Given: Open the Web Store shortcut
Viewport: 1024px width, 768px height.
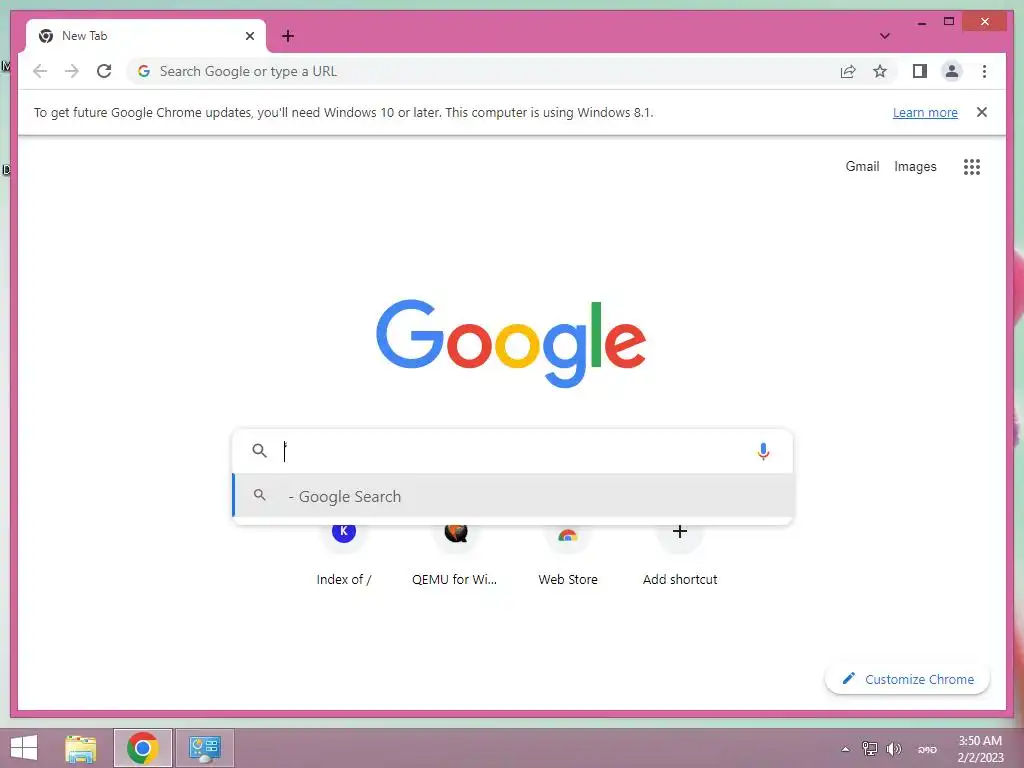Looking at the screenshot, I should (x=568, y=553).
